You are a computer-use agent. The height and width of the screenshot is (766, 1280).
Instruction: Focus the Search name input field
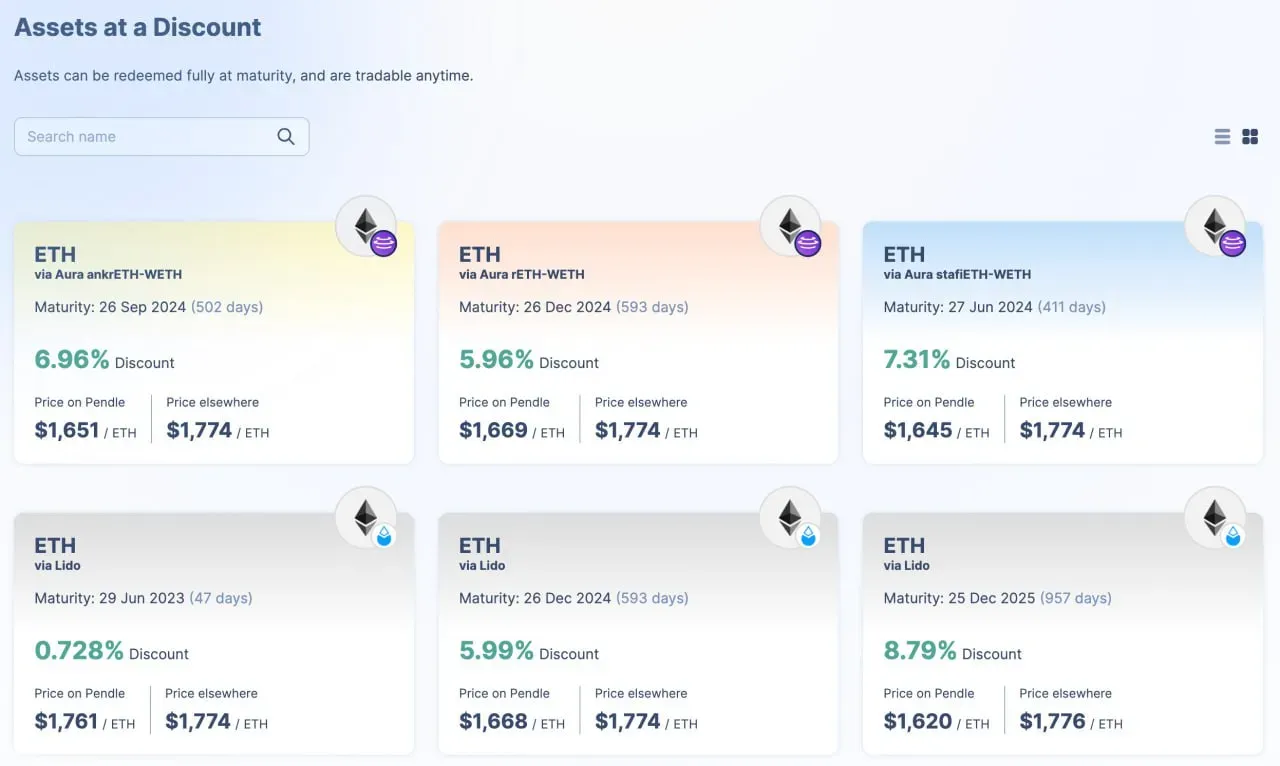pos(161,137)
